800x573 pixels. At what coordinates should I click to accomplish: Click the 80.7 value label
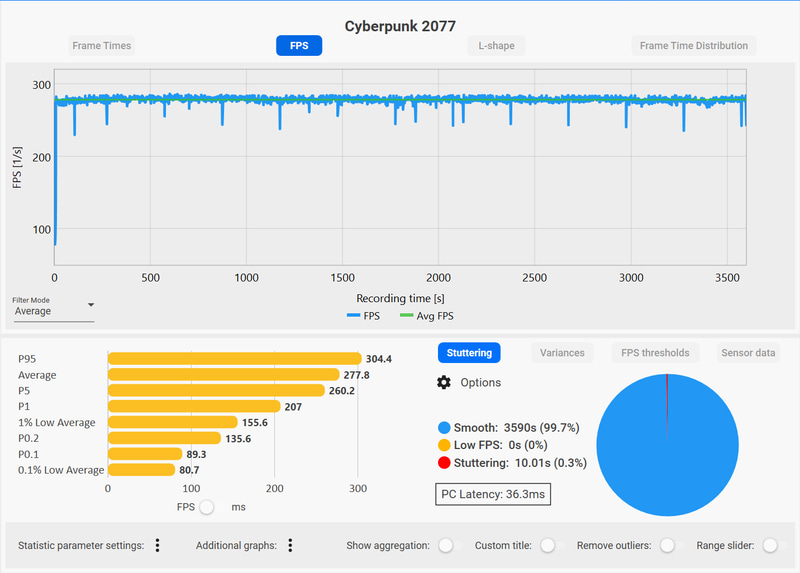click(189, 470)
